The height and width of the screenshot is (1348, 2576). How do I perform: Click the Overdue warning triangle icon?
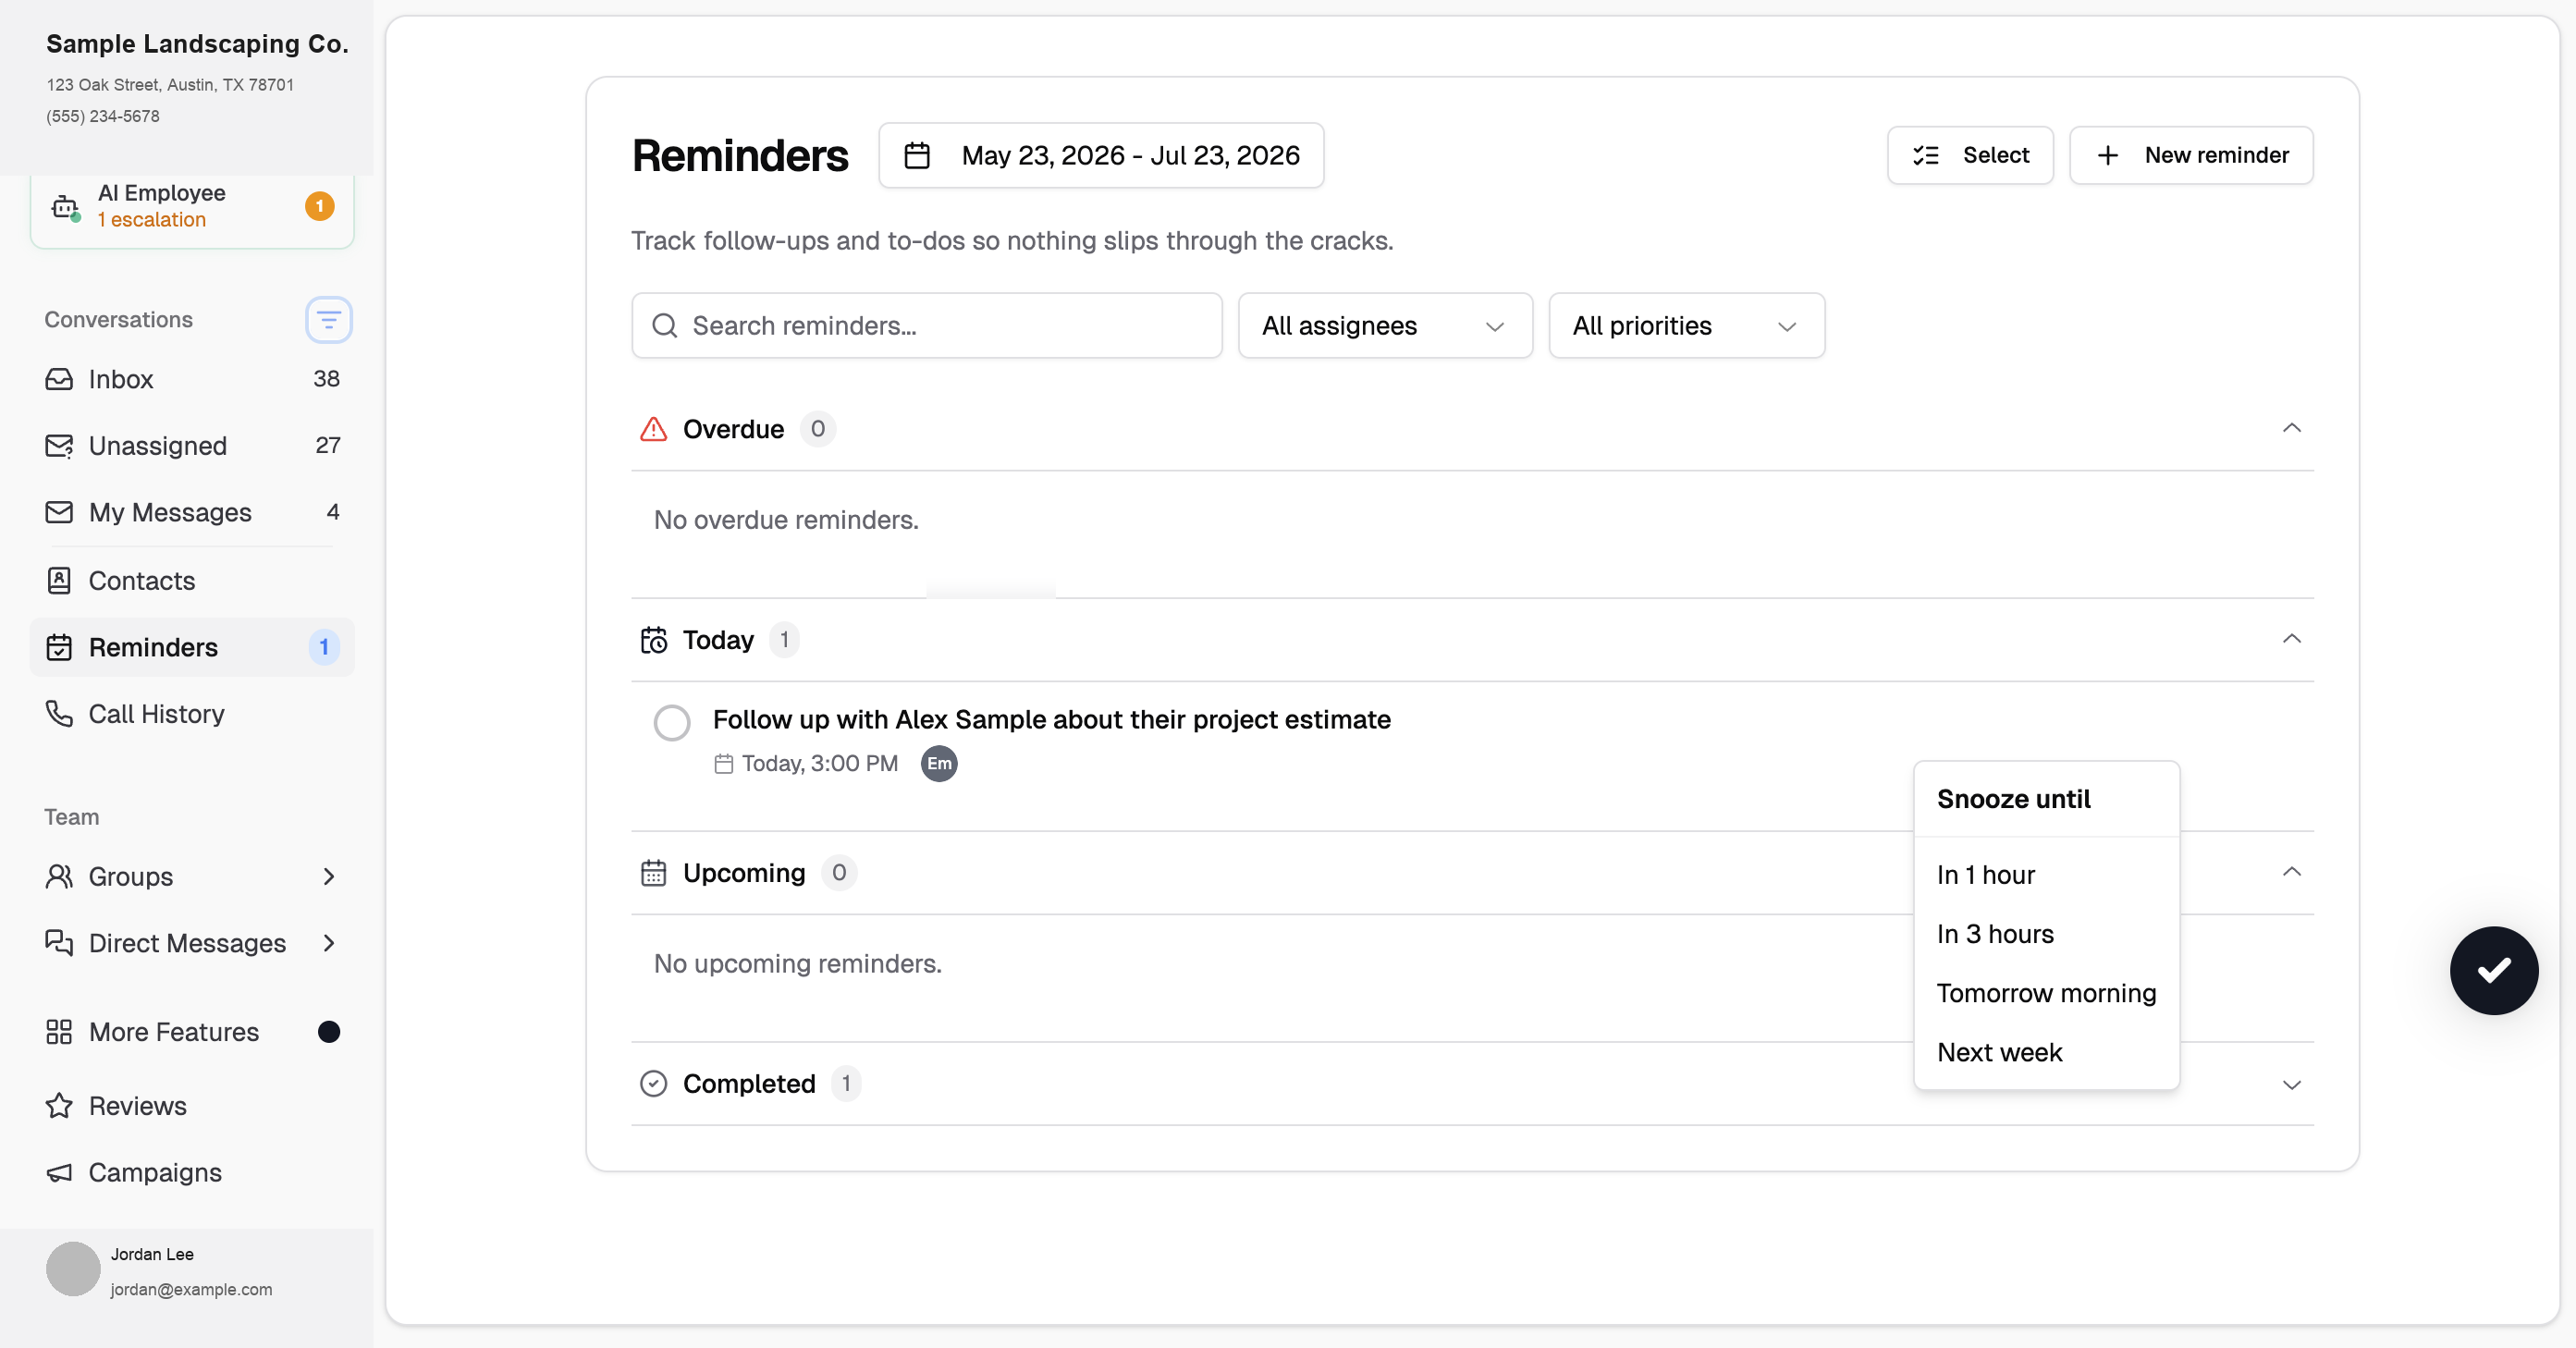click(x=653, y=429)
